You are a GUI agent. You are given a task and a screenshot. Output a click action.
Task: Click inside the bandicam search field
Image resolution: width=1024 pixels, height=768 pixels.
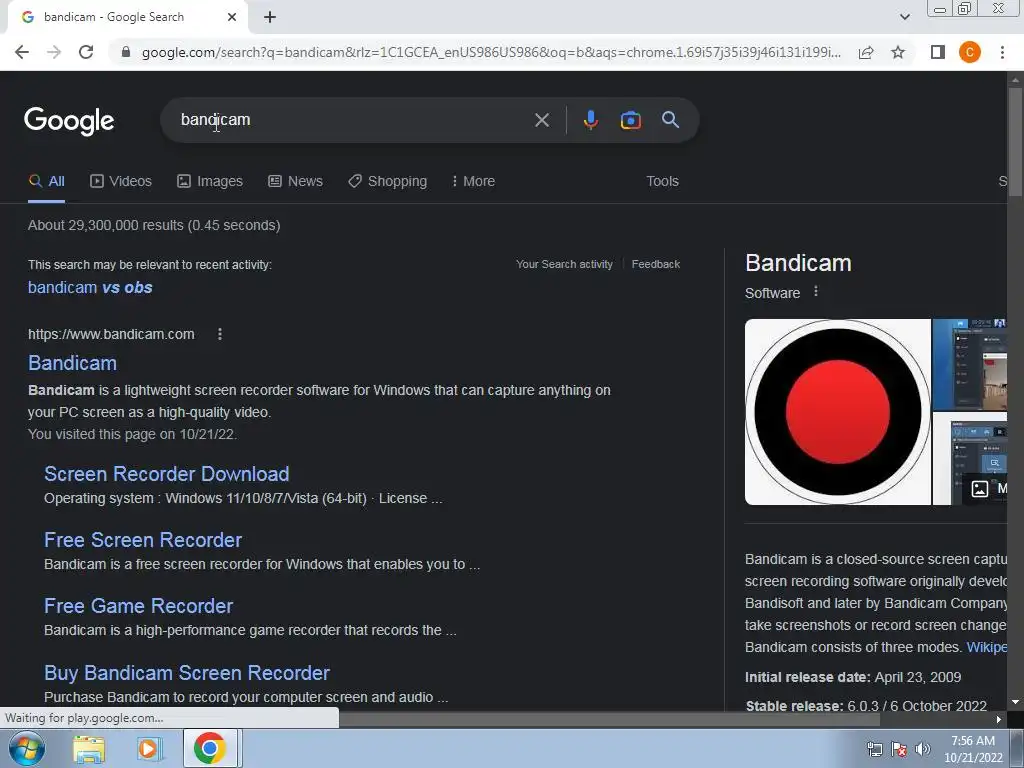(353, 120)
